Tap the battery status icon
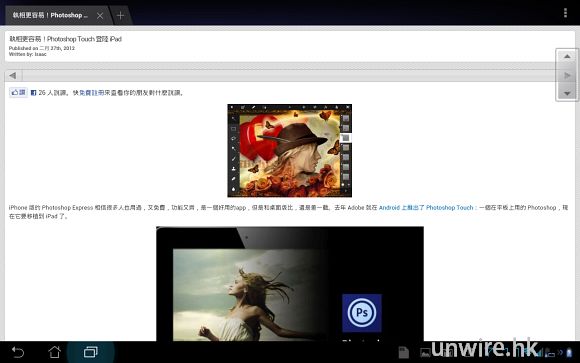580x363 pixels. point(569,353)
